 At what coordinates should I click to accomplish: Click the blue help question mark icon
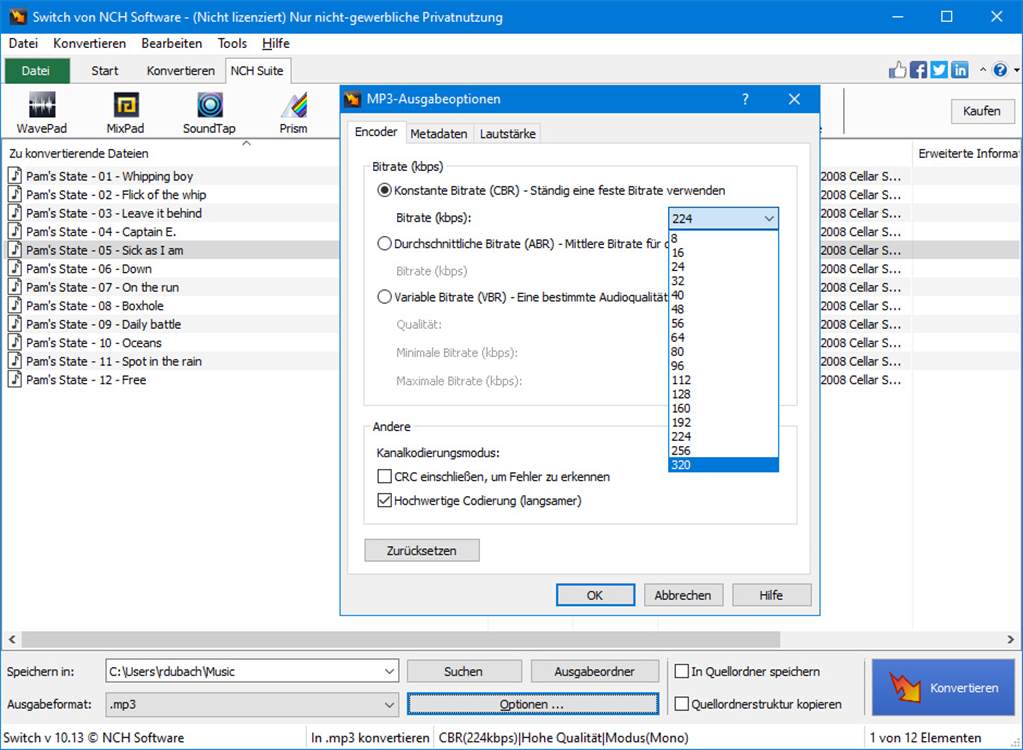[1000, 70]
